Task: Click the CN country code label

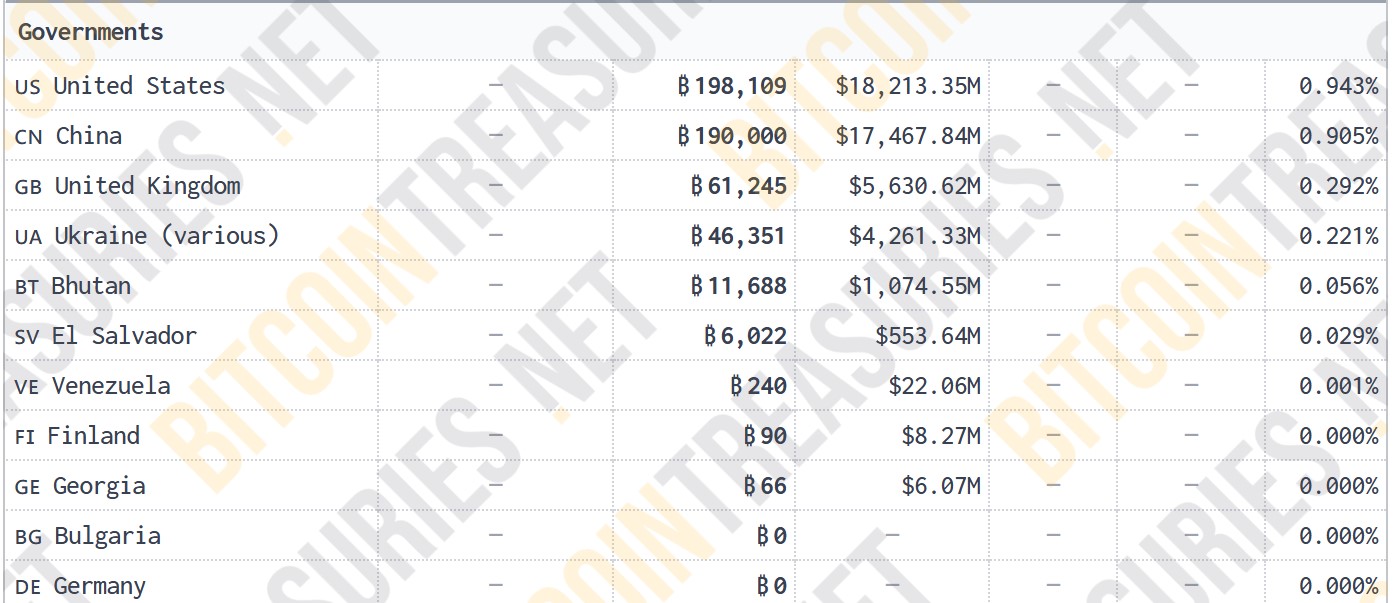Action: coord(29,138)
